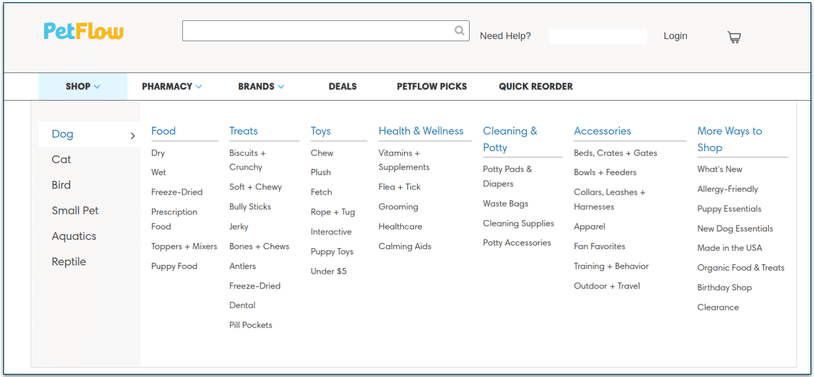Open Outdoor + Travel link
Screen dimensions: 814x377
607,286
